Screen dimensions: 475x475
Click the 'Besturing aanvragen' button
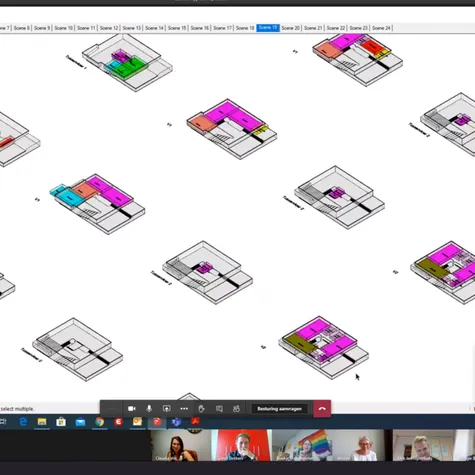[x=279, y=409]
